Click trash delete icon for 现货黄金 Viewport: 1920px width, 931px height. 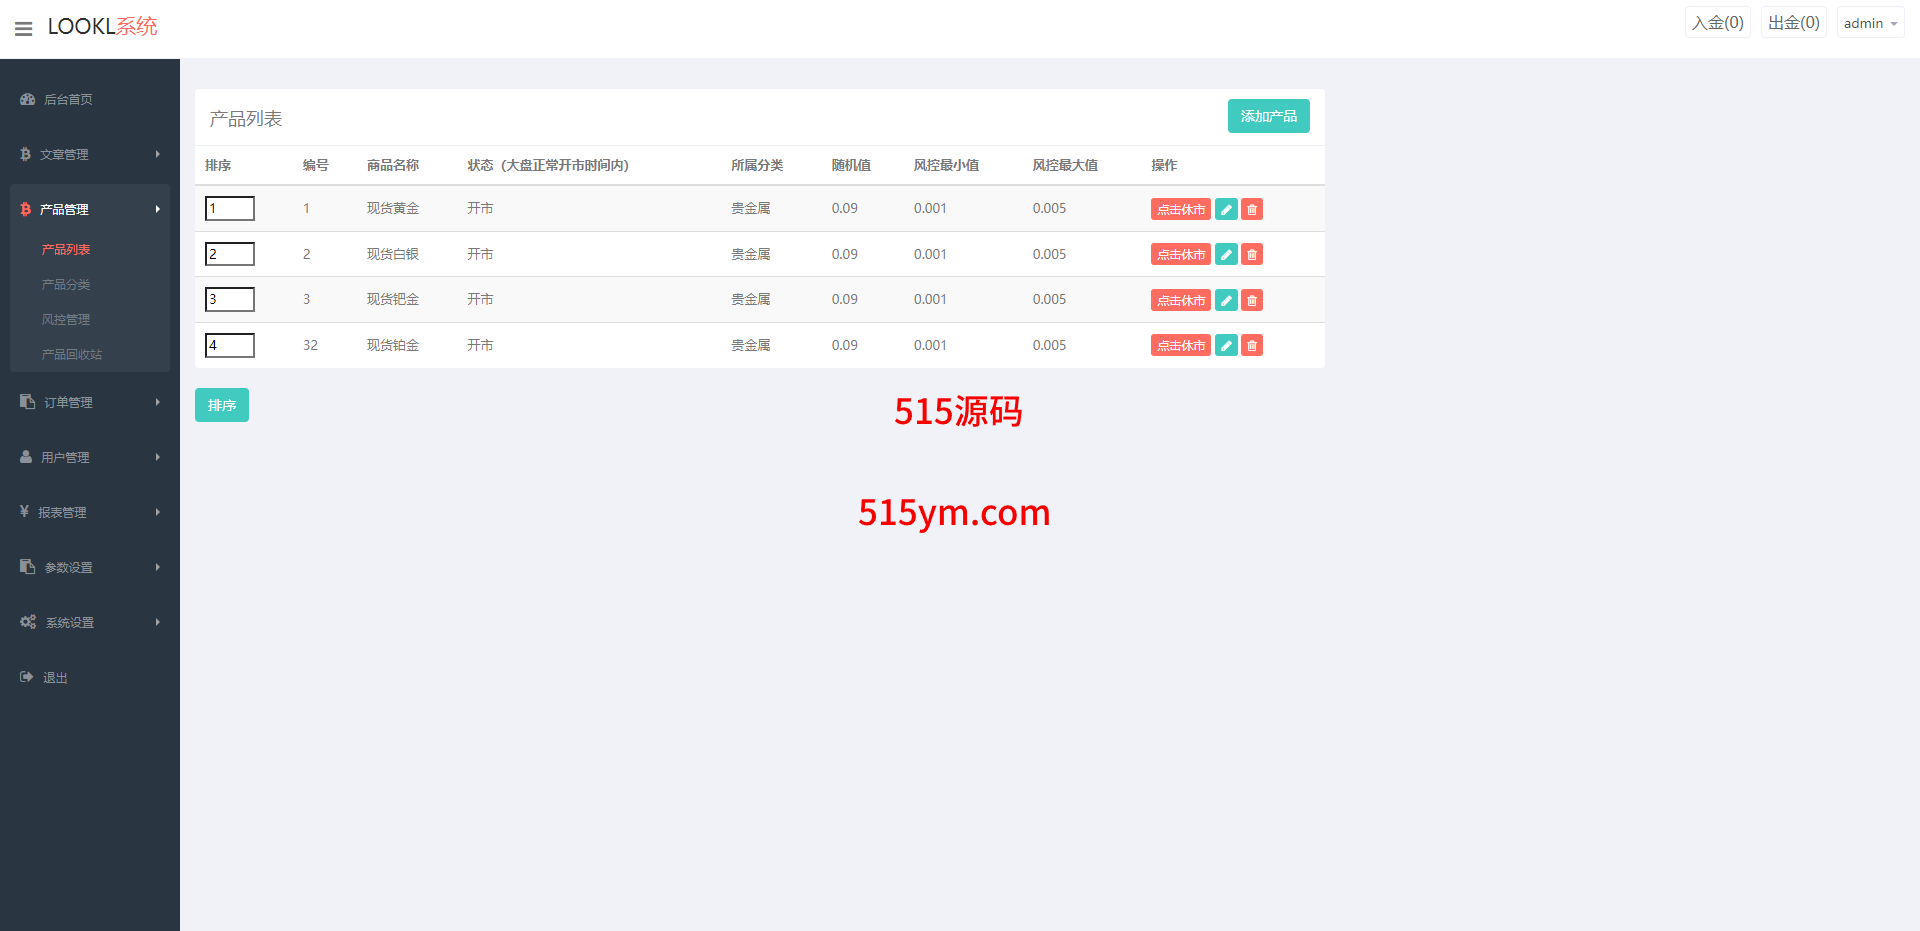tap(1252, 209)
